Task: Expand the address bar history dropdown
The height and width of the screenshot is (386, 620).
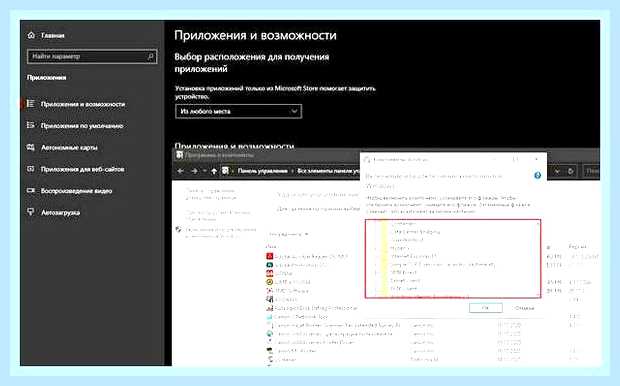Action: pyautogui.click(x=557, y=171)
